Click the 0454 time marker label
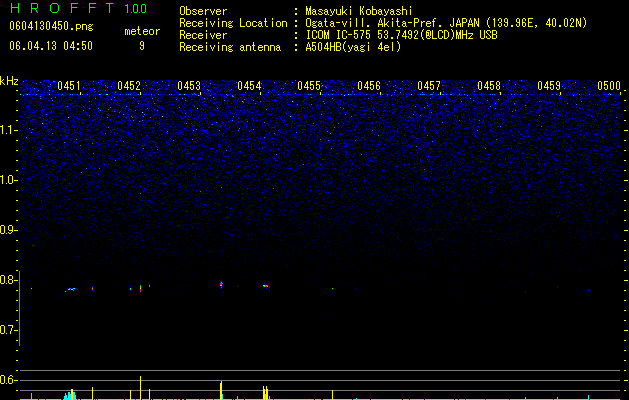629x400 pixels. click(249, 86)
